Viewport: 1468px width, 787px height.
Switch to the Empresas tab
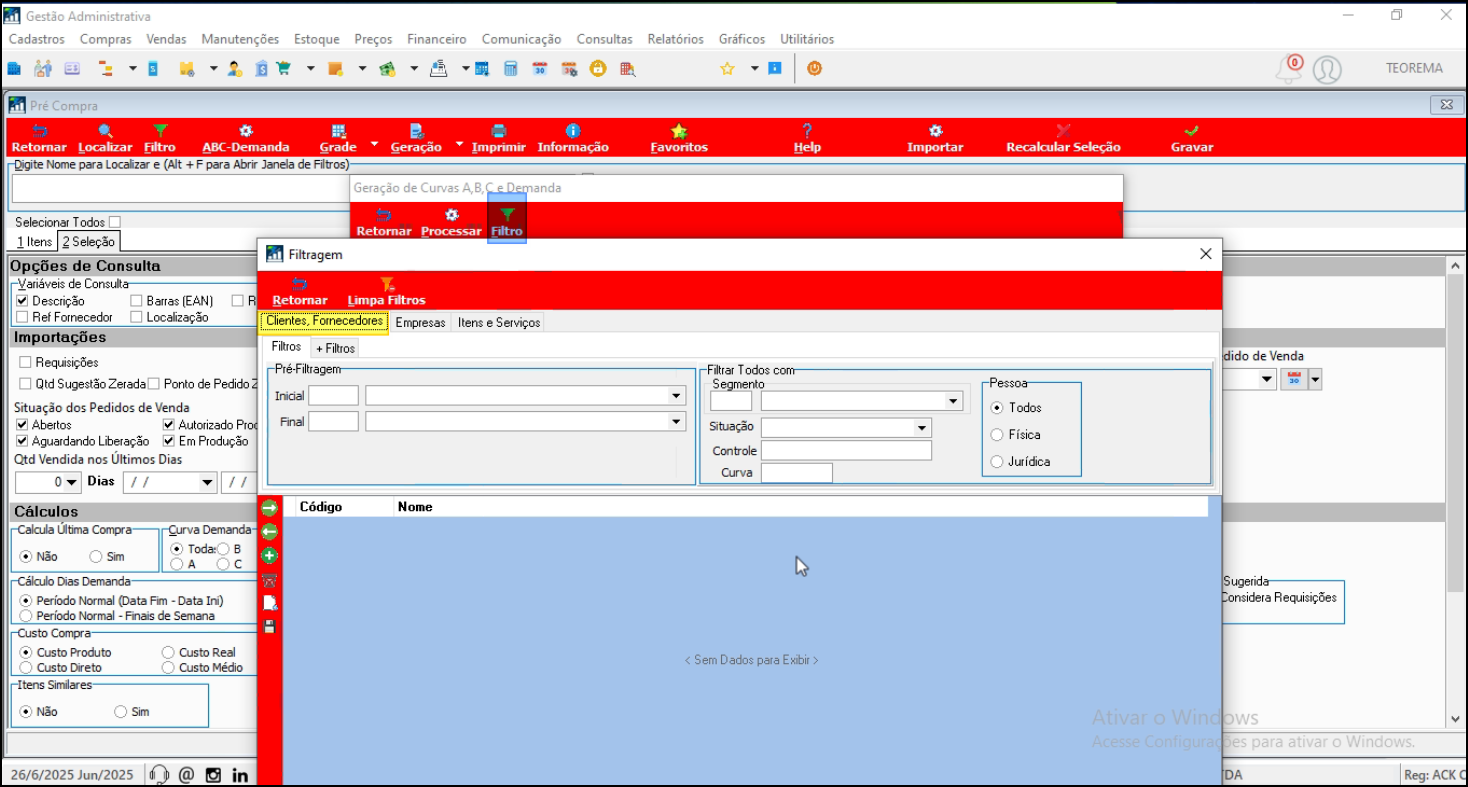(x=420, y=322)
